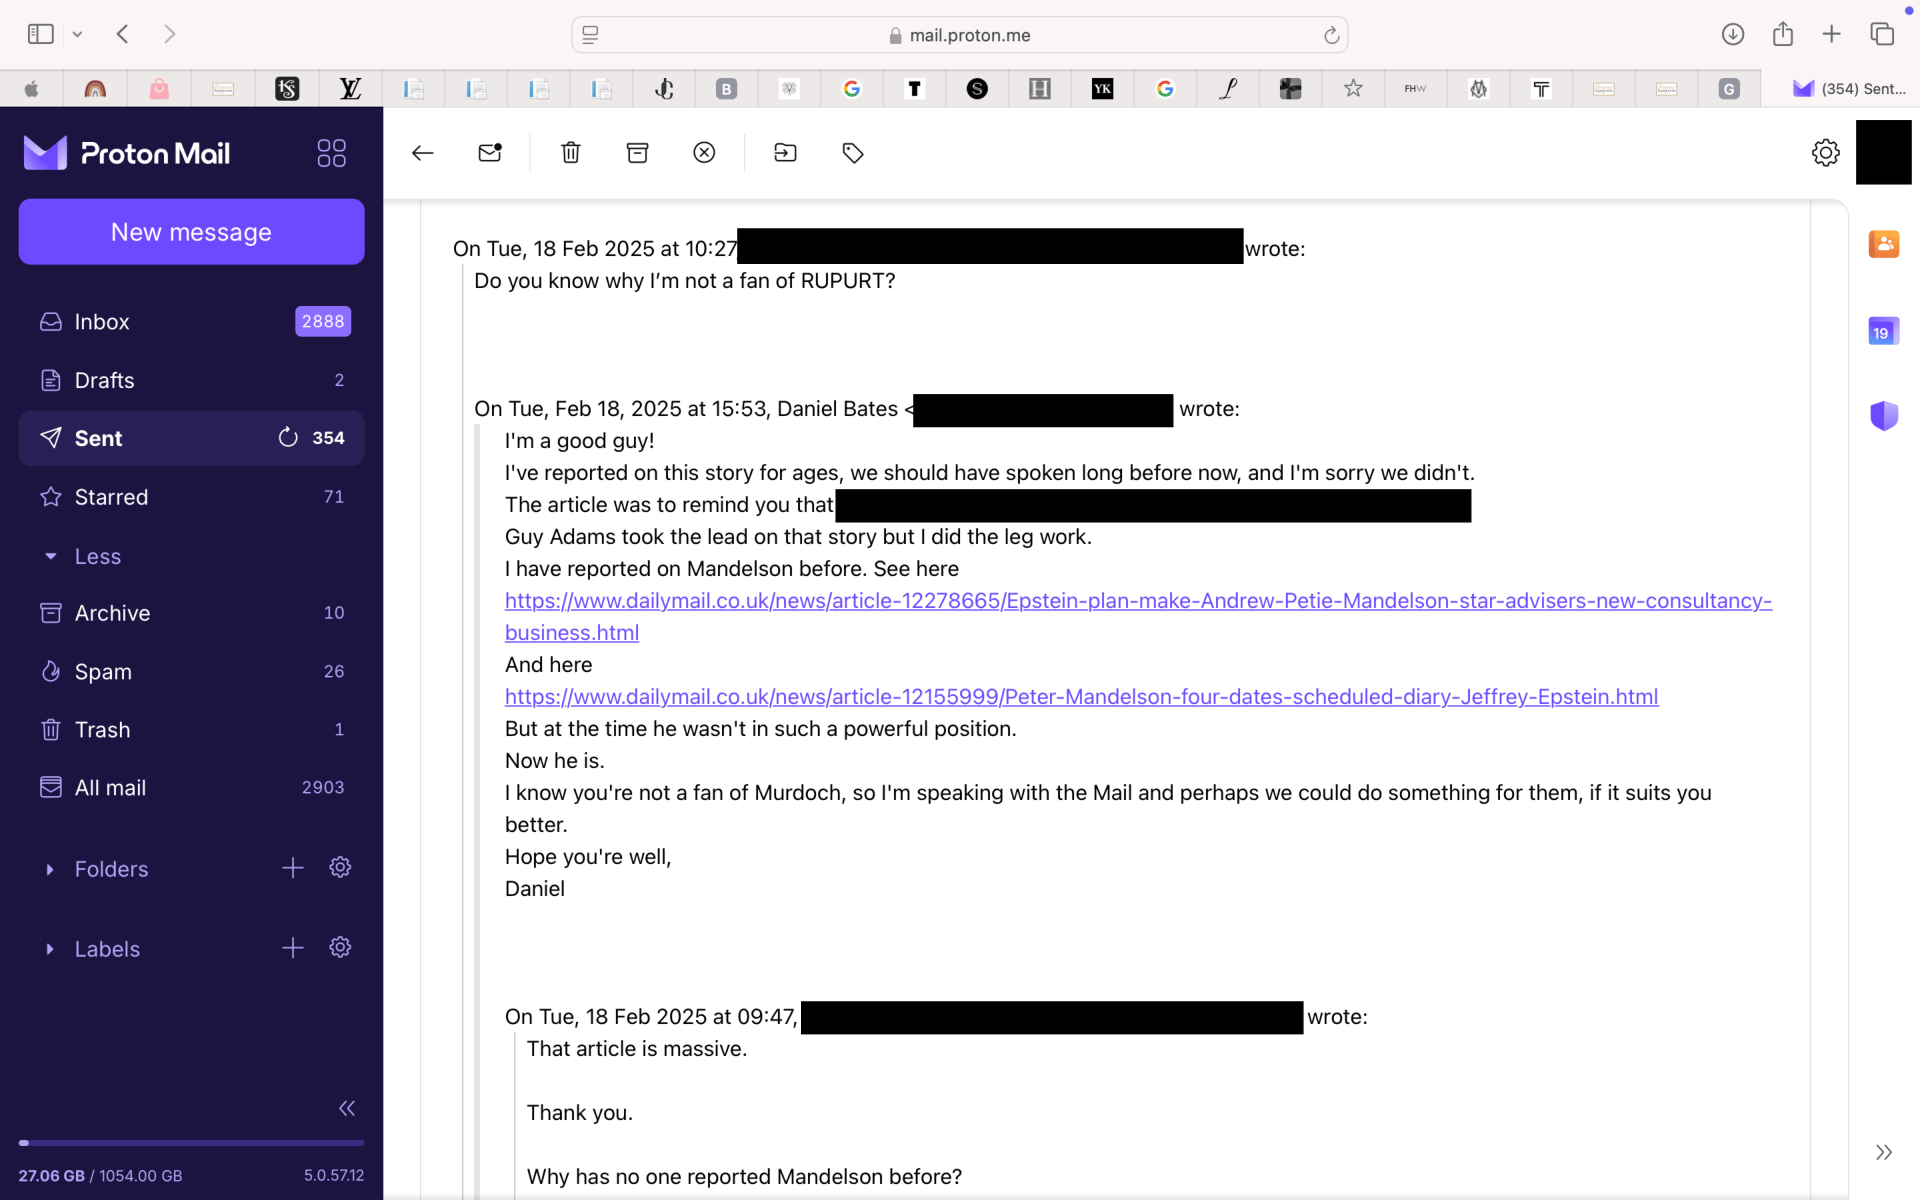Open the Inbox folder
This screenshot has height=1200, width=1920.
102,322
